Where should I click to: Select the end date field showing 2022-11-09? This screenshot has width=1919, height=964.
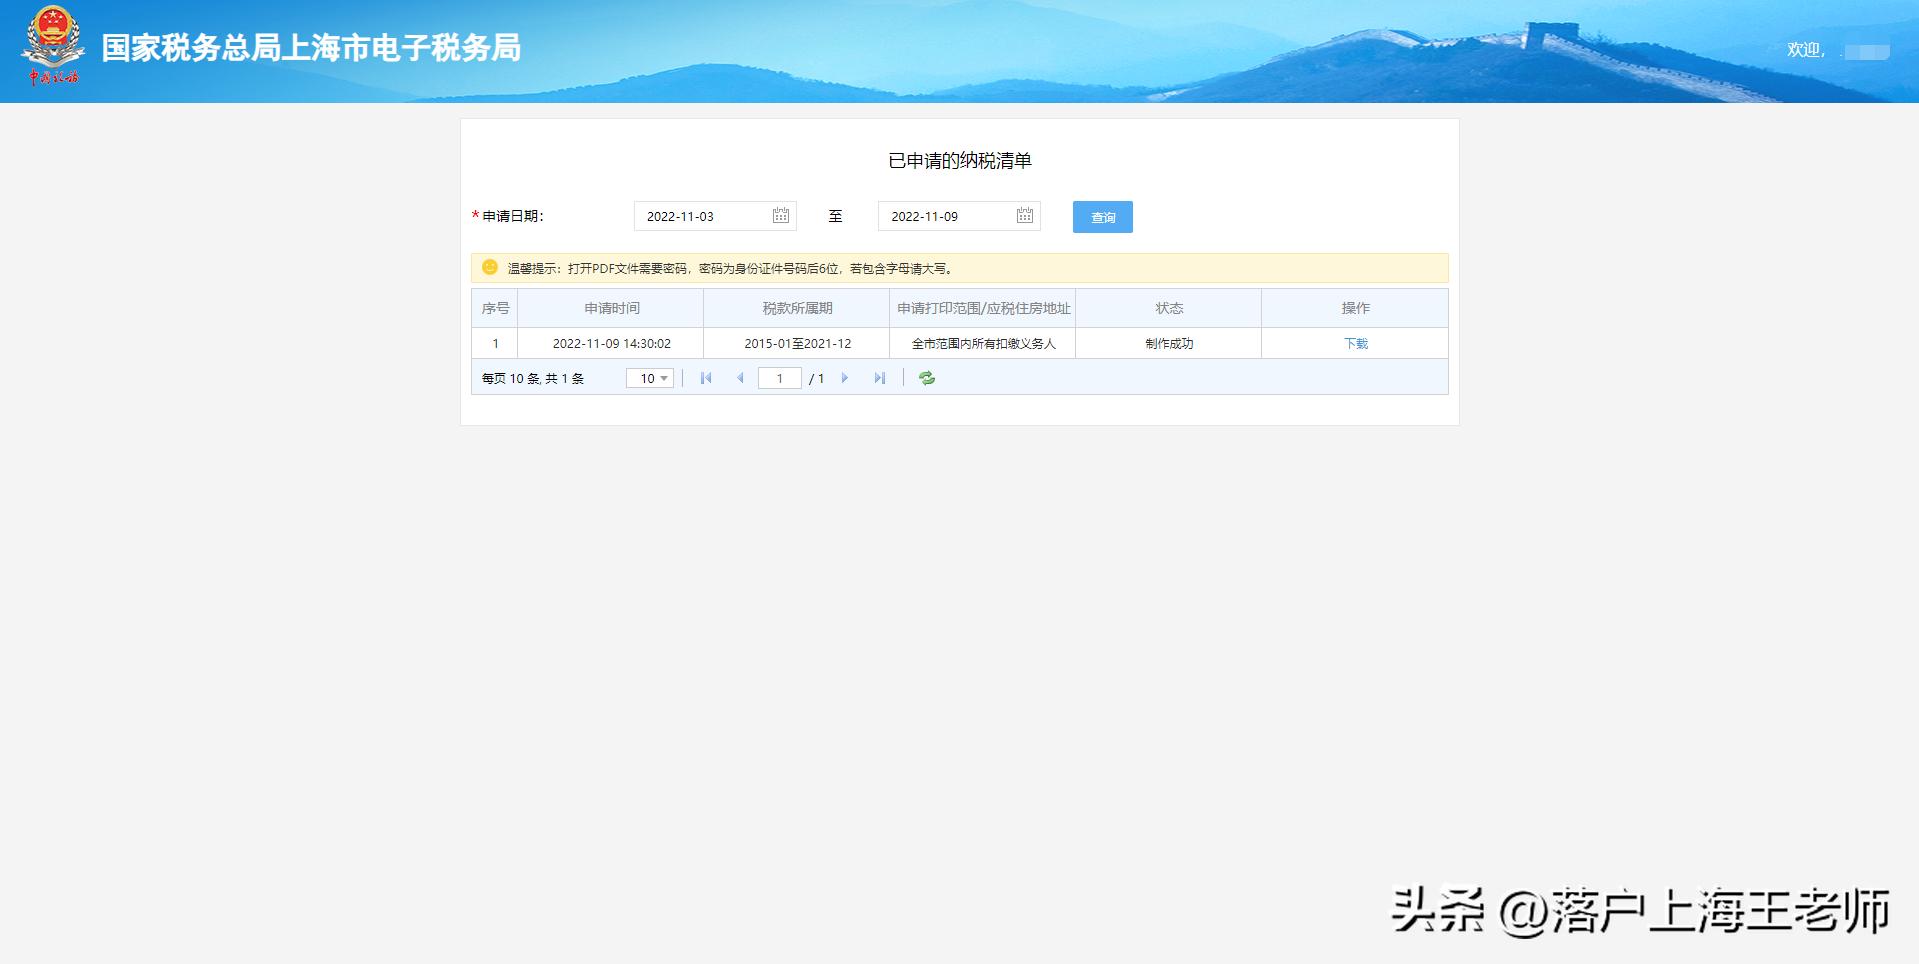coord(945,216)
